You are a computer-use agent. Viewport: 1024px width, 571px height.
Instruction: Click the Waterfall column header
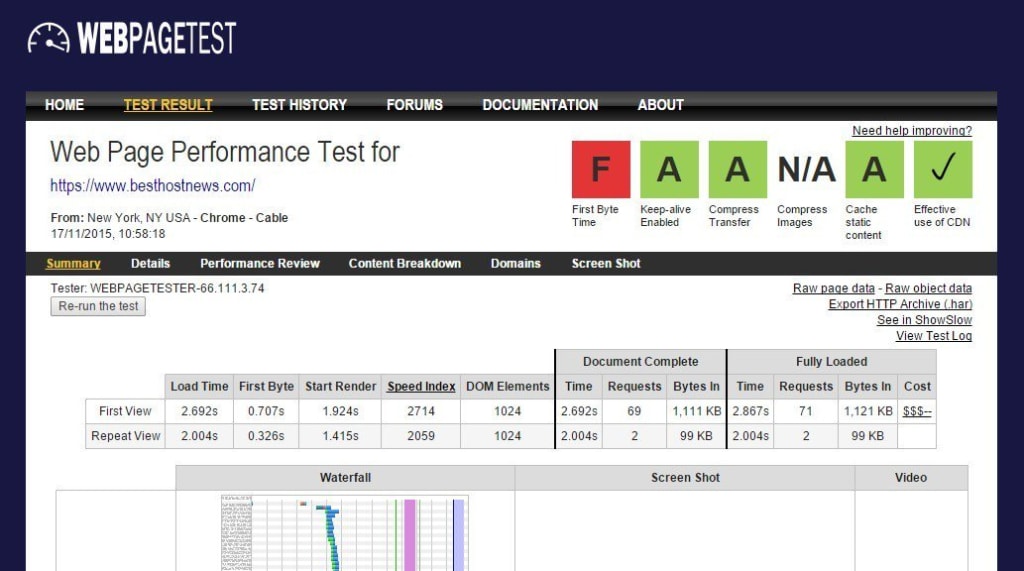pyautogui.click(x=345, y=478)
